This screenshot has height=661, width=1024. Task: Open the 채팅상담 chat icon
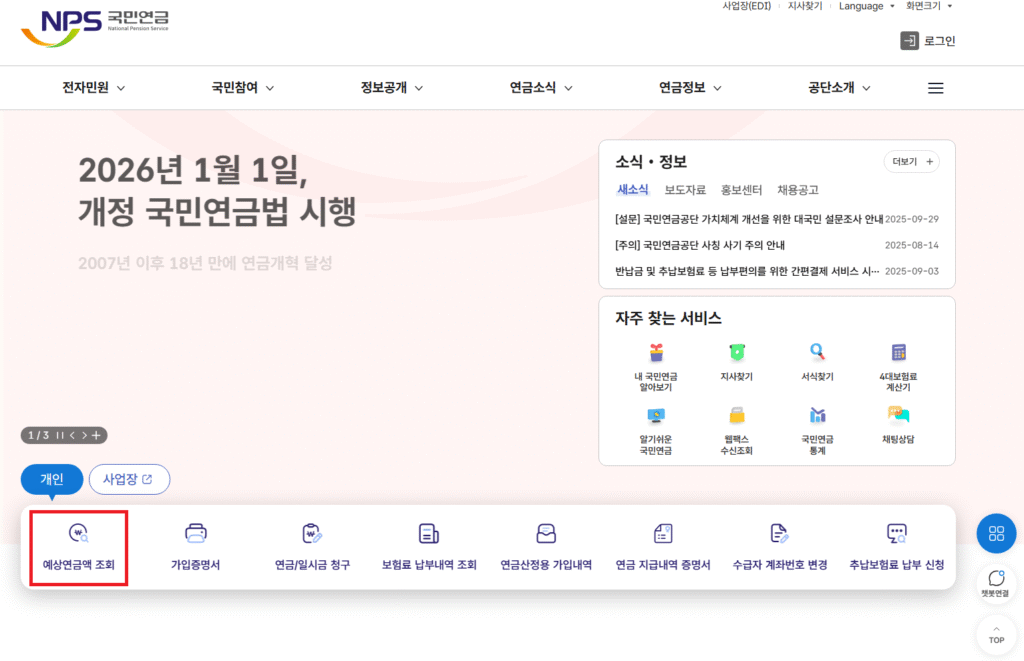tap(898, 415)
